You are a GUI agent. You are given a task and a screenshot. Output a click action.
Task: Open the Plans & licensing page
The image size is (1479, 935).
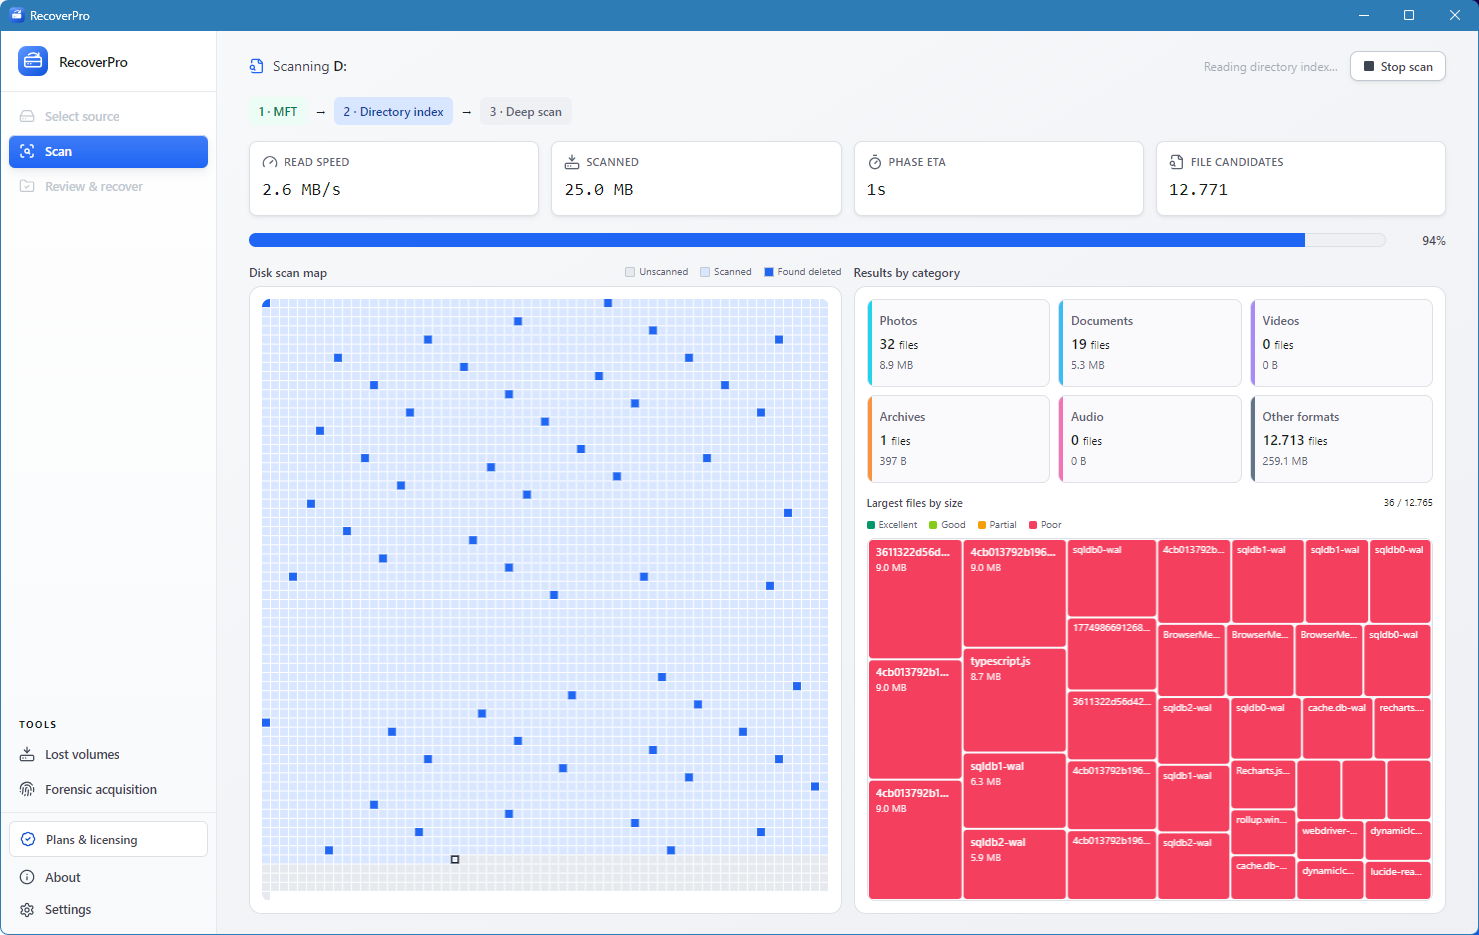108,839
